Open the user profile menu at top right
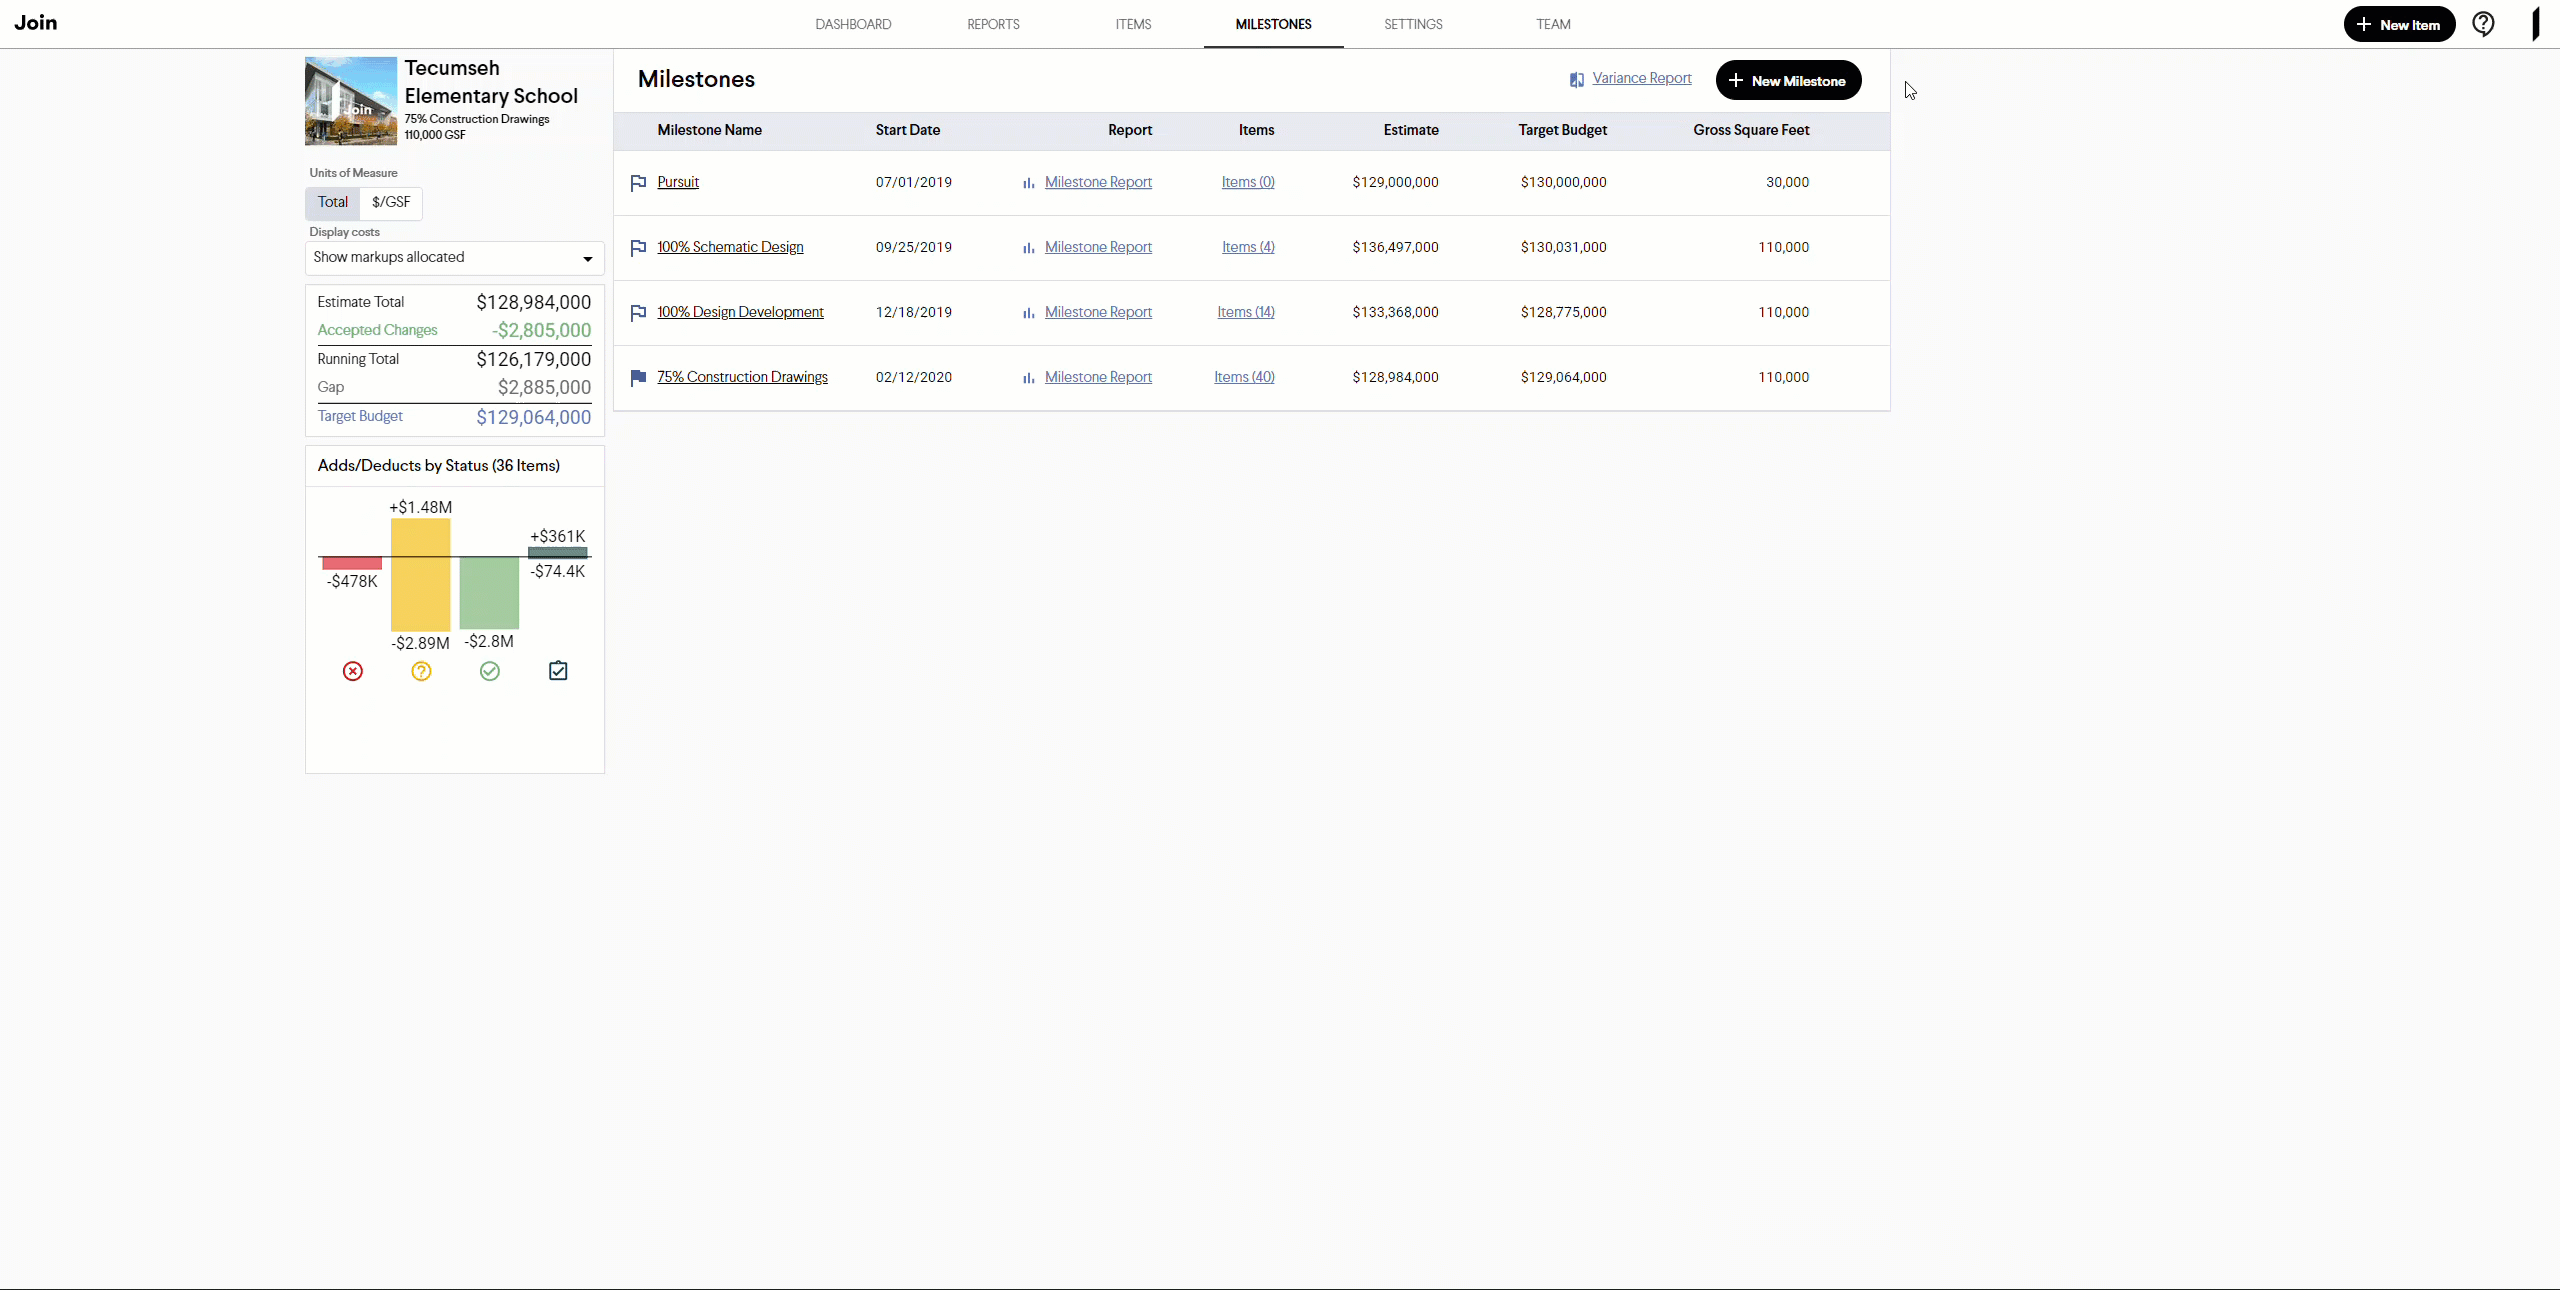 (2535, 24)
